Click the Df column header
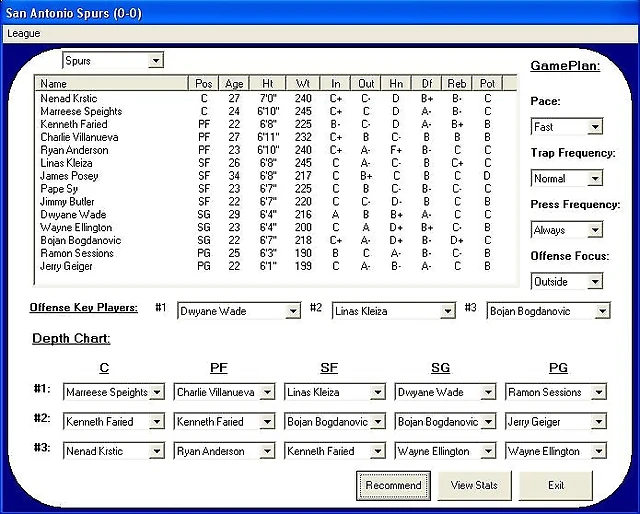Image resolution: width=640 pixels, height=514 pixels. (x=427, y=83)
